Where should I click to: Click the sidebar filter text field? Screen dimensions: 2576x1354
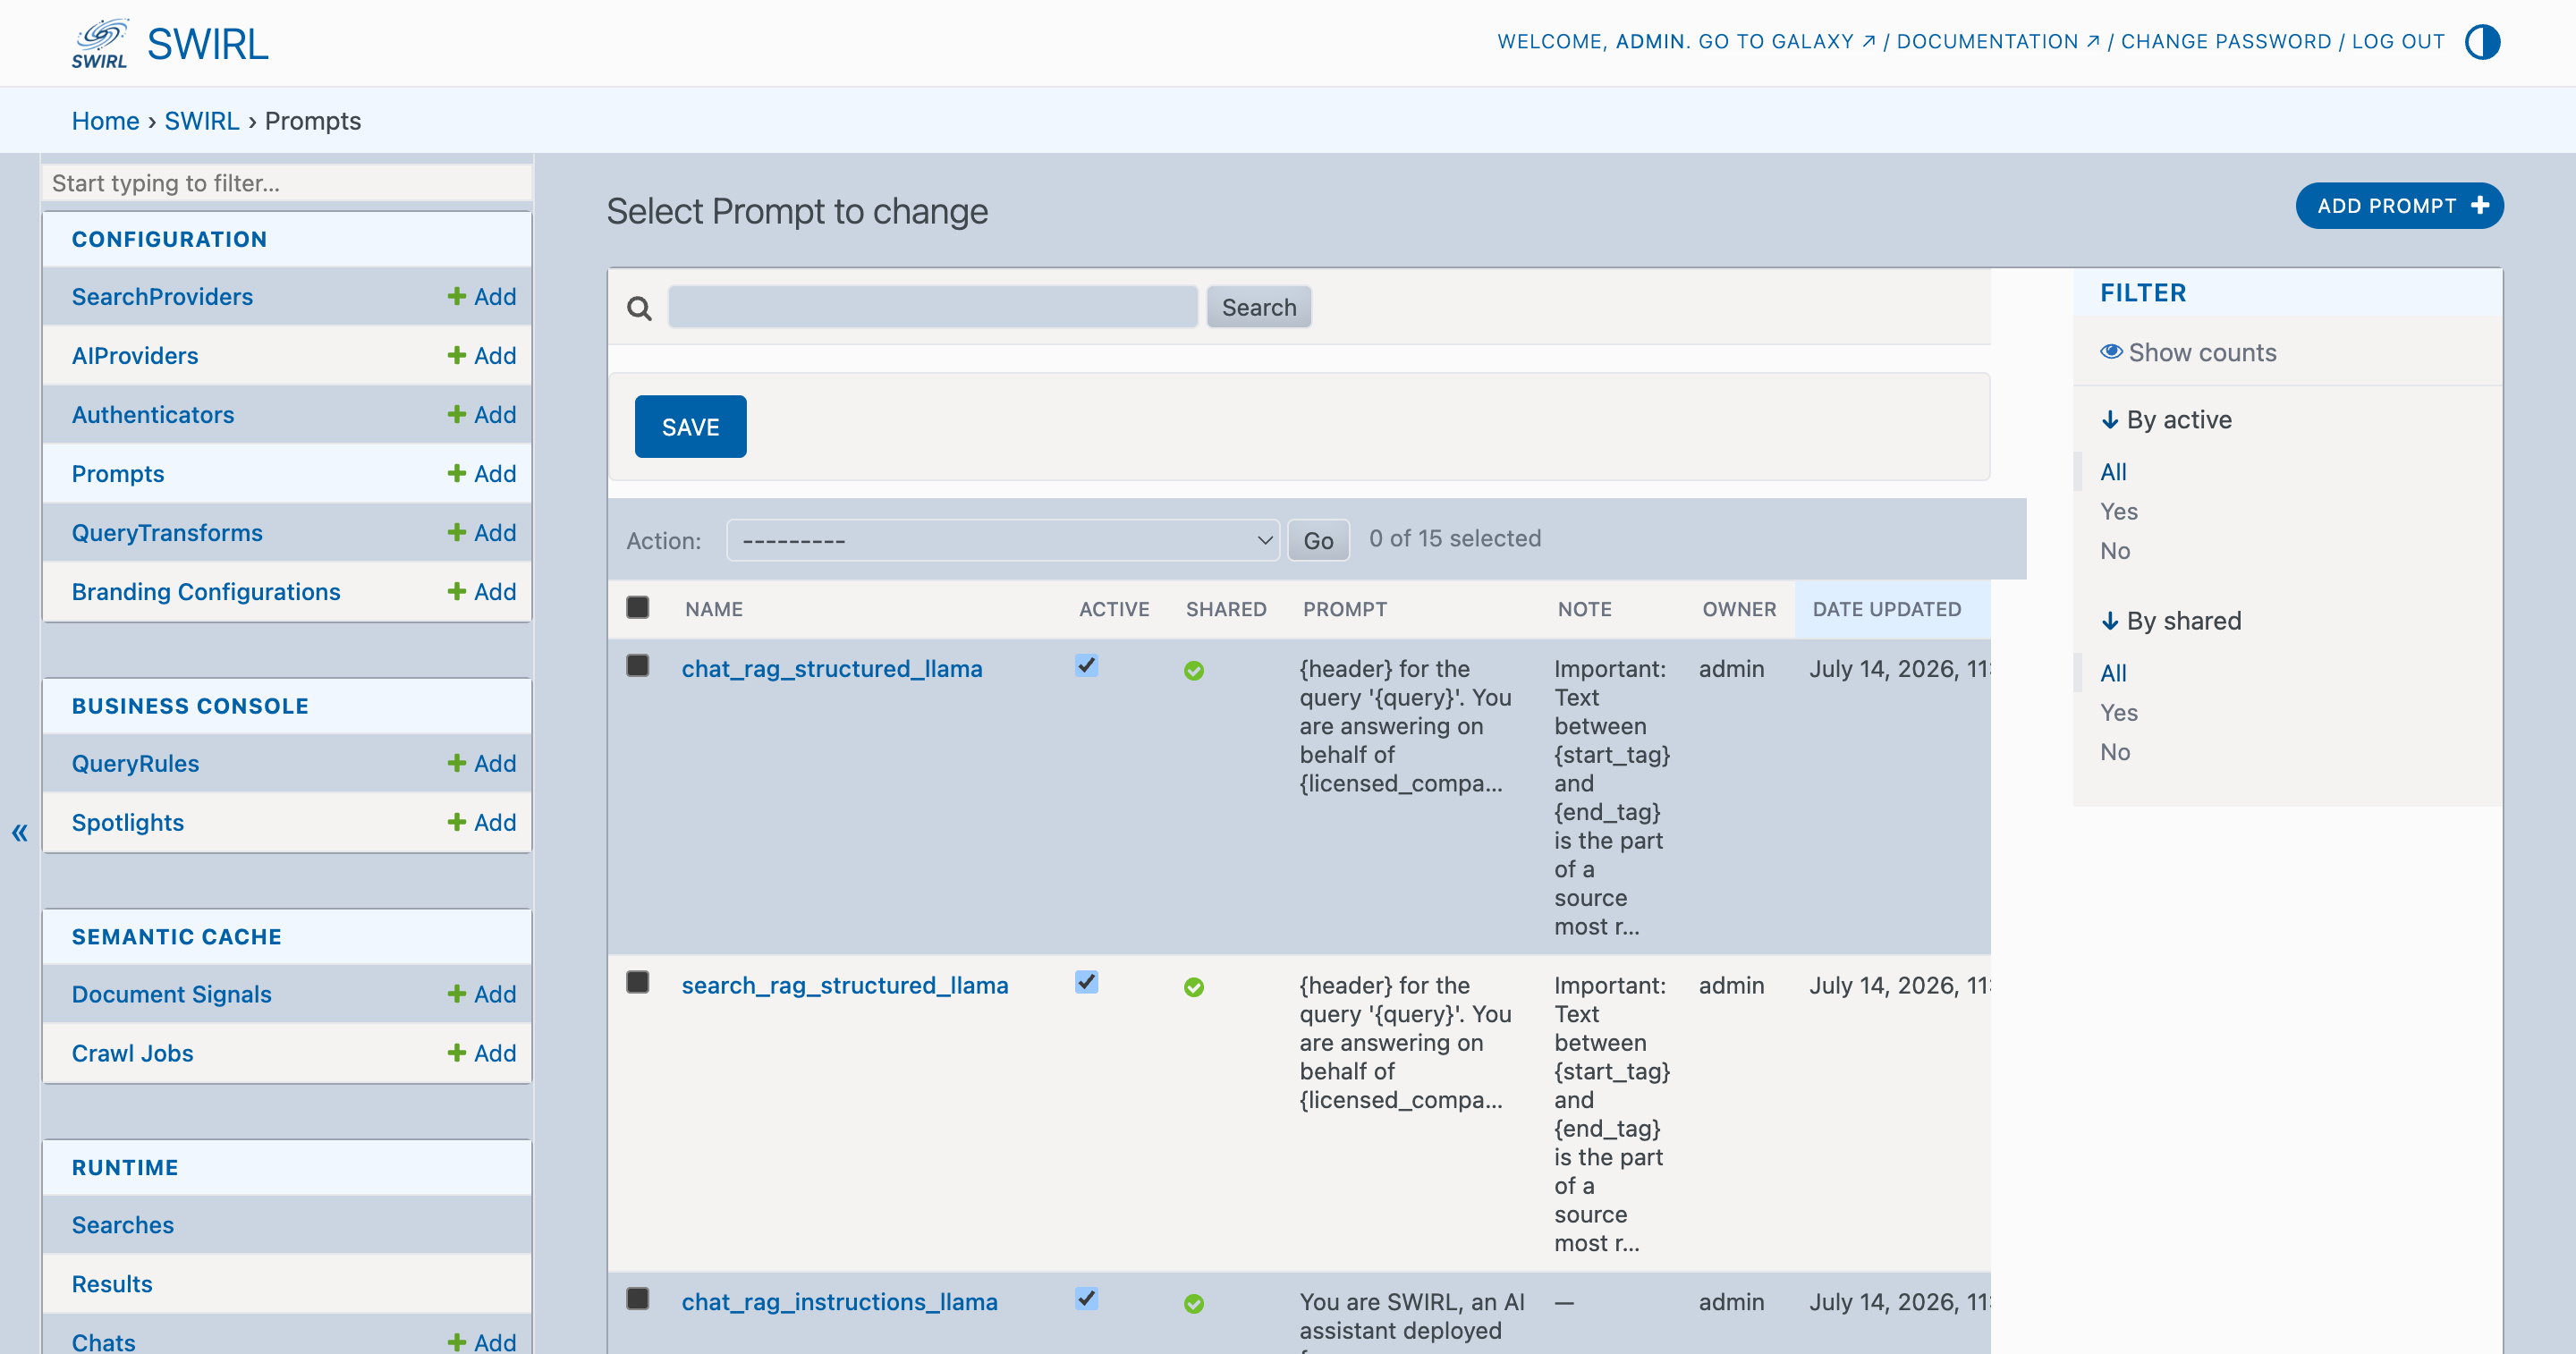(x=287, y=183)
